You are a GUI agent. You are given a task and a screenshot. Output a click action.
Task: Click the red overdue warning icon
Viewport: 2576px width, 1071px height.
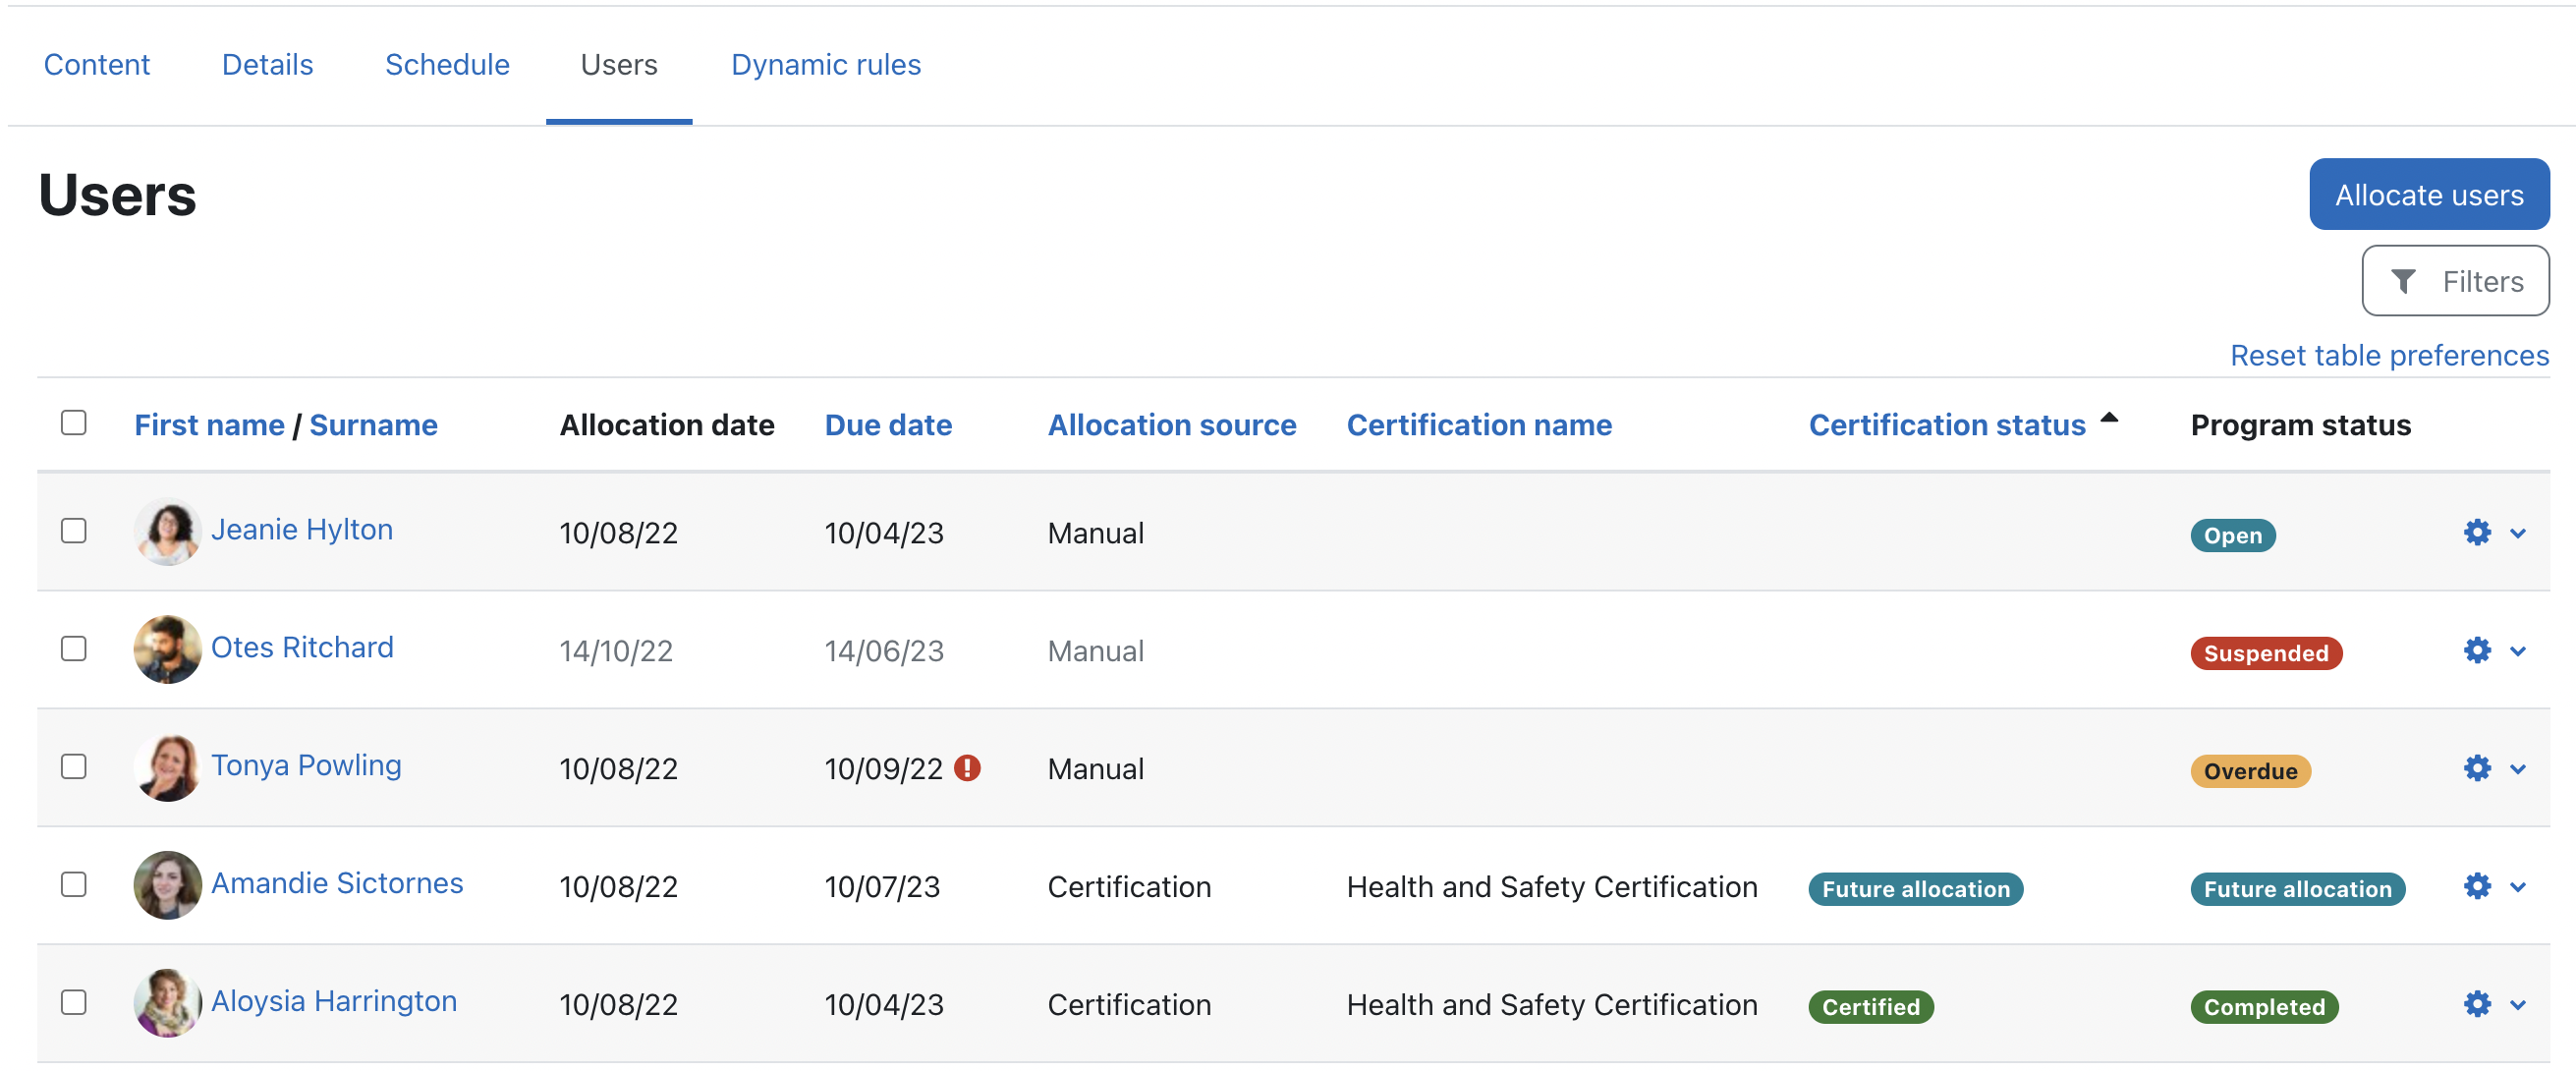tap(967, 768)
